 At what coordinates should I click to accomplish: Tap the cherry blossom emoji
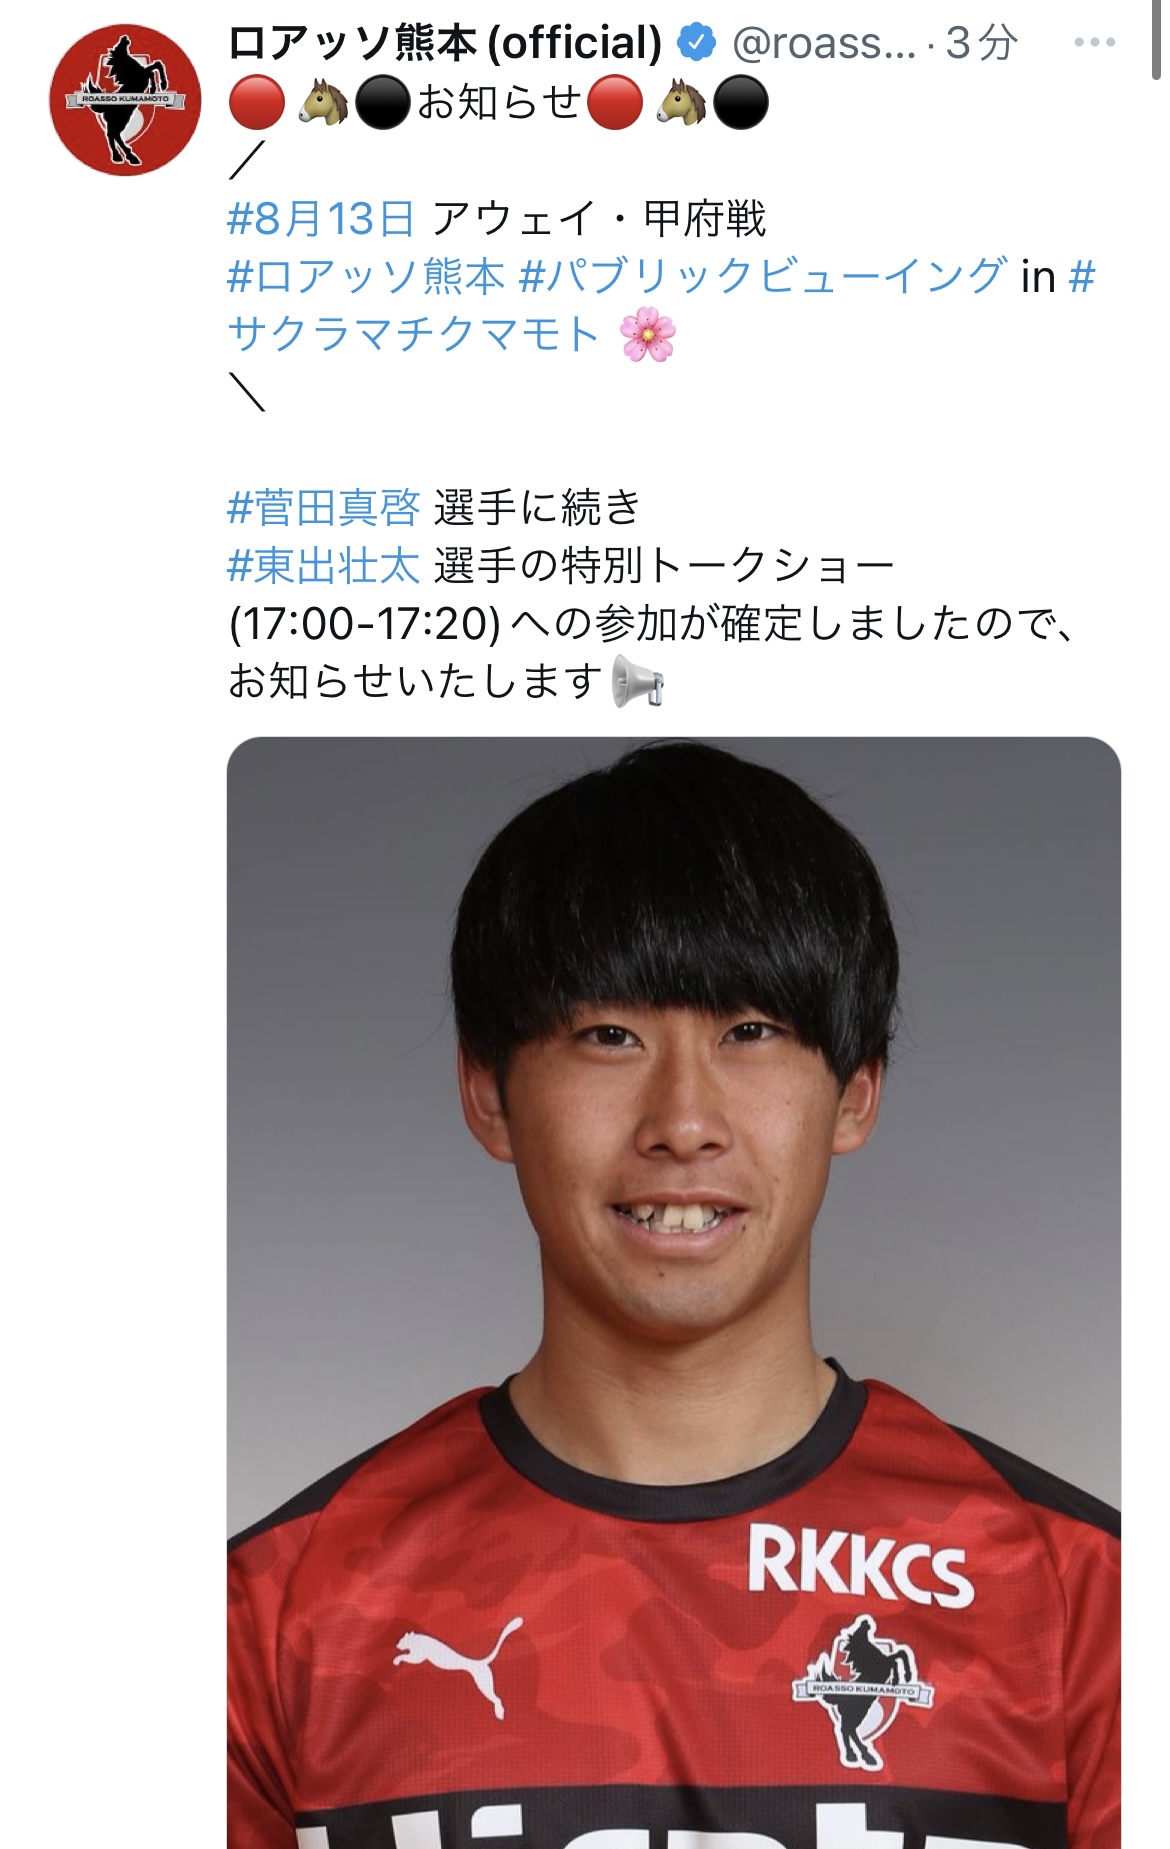tap(648, 334)
